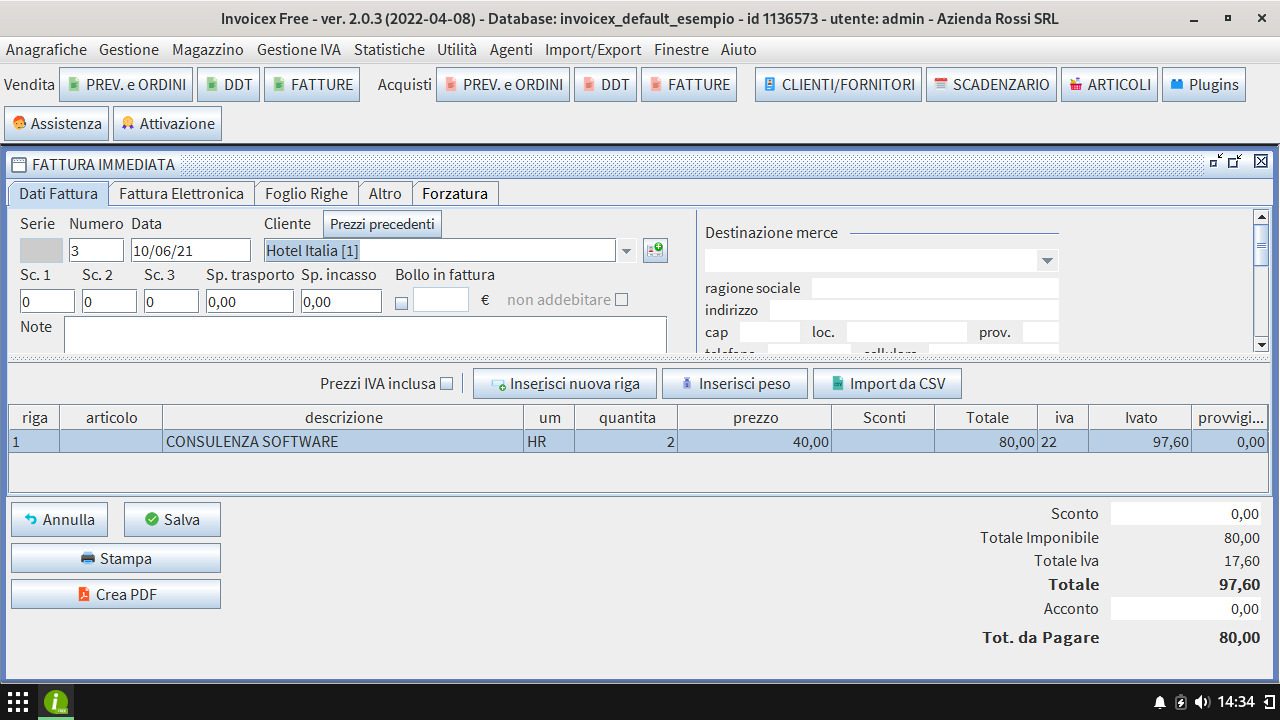The image size is (1280, 720).
Task: Enable the Prezzi IVA inclusa checkbox
Action: pyautogui.click(x=447, y=383)
